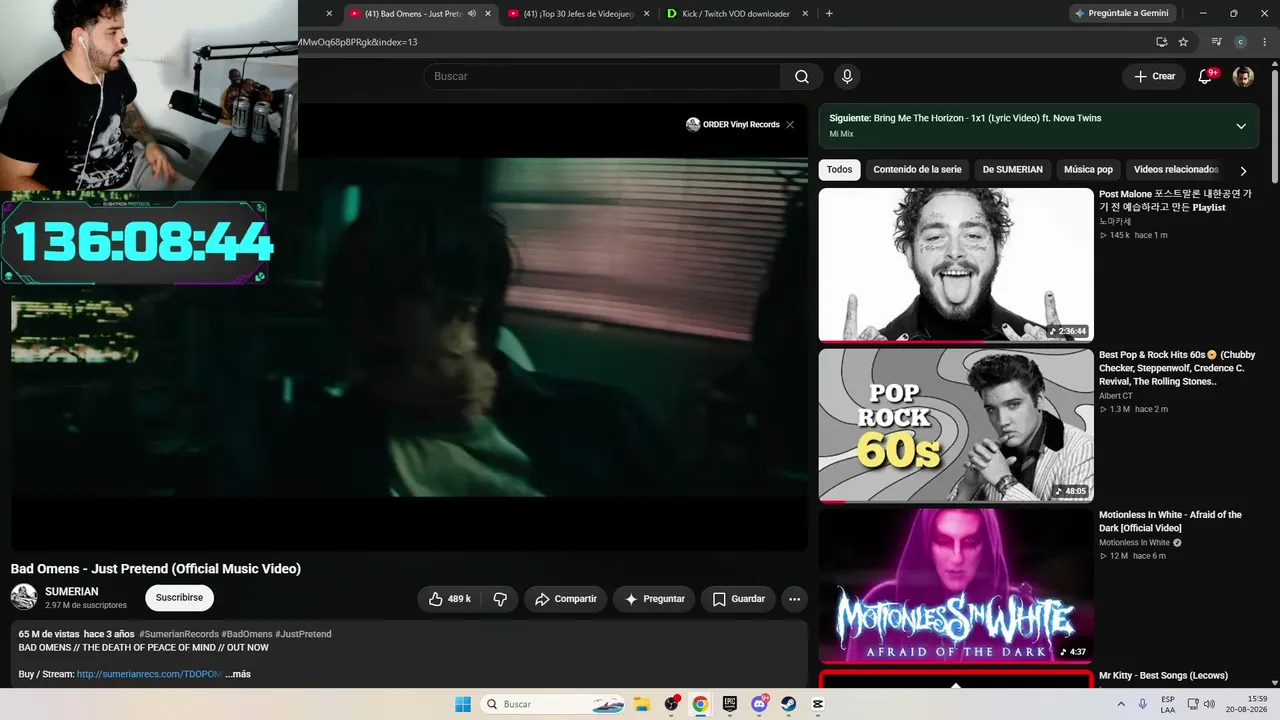Show hidden system tray icons

pyautogui.click(x=1120, y=704)
